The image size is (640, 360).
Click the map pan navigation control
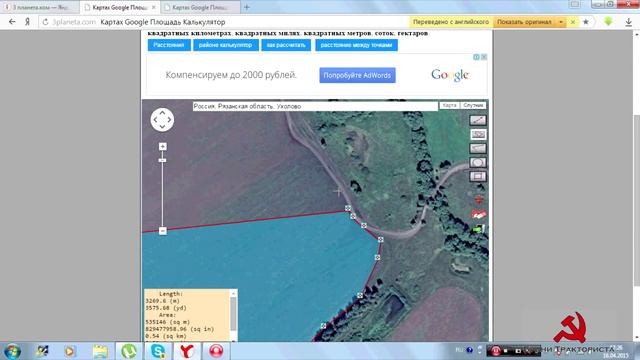(162, 120)
